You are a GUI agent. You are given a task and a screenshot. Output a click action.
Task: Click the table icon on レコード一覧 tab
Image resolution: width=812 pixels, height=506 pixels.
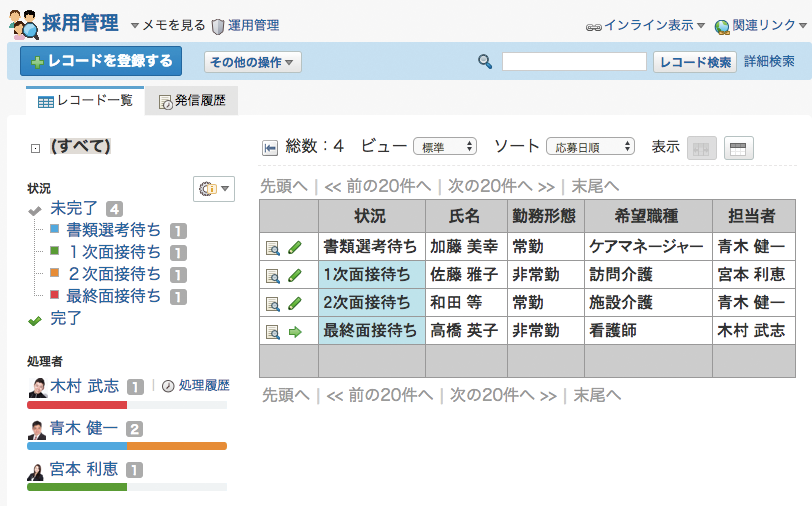click(x=46, y=102)
